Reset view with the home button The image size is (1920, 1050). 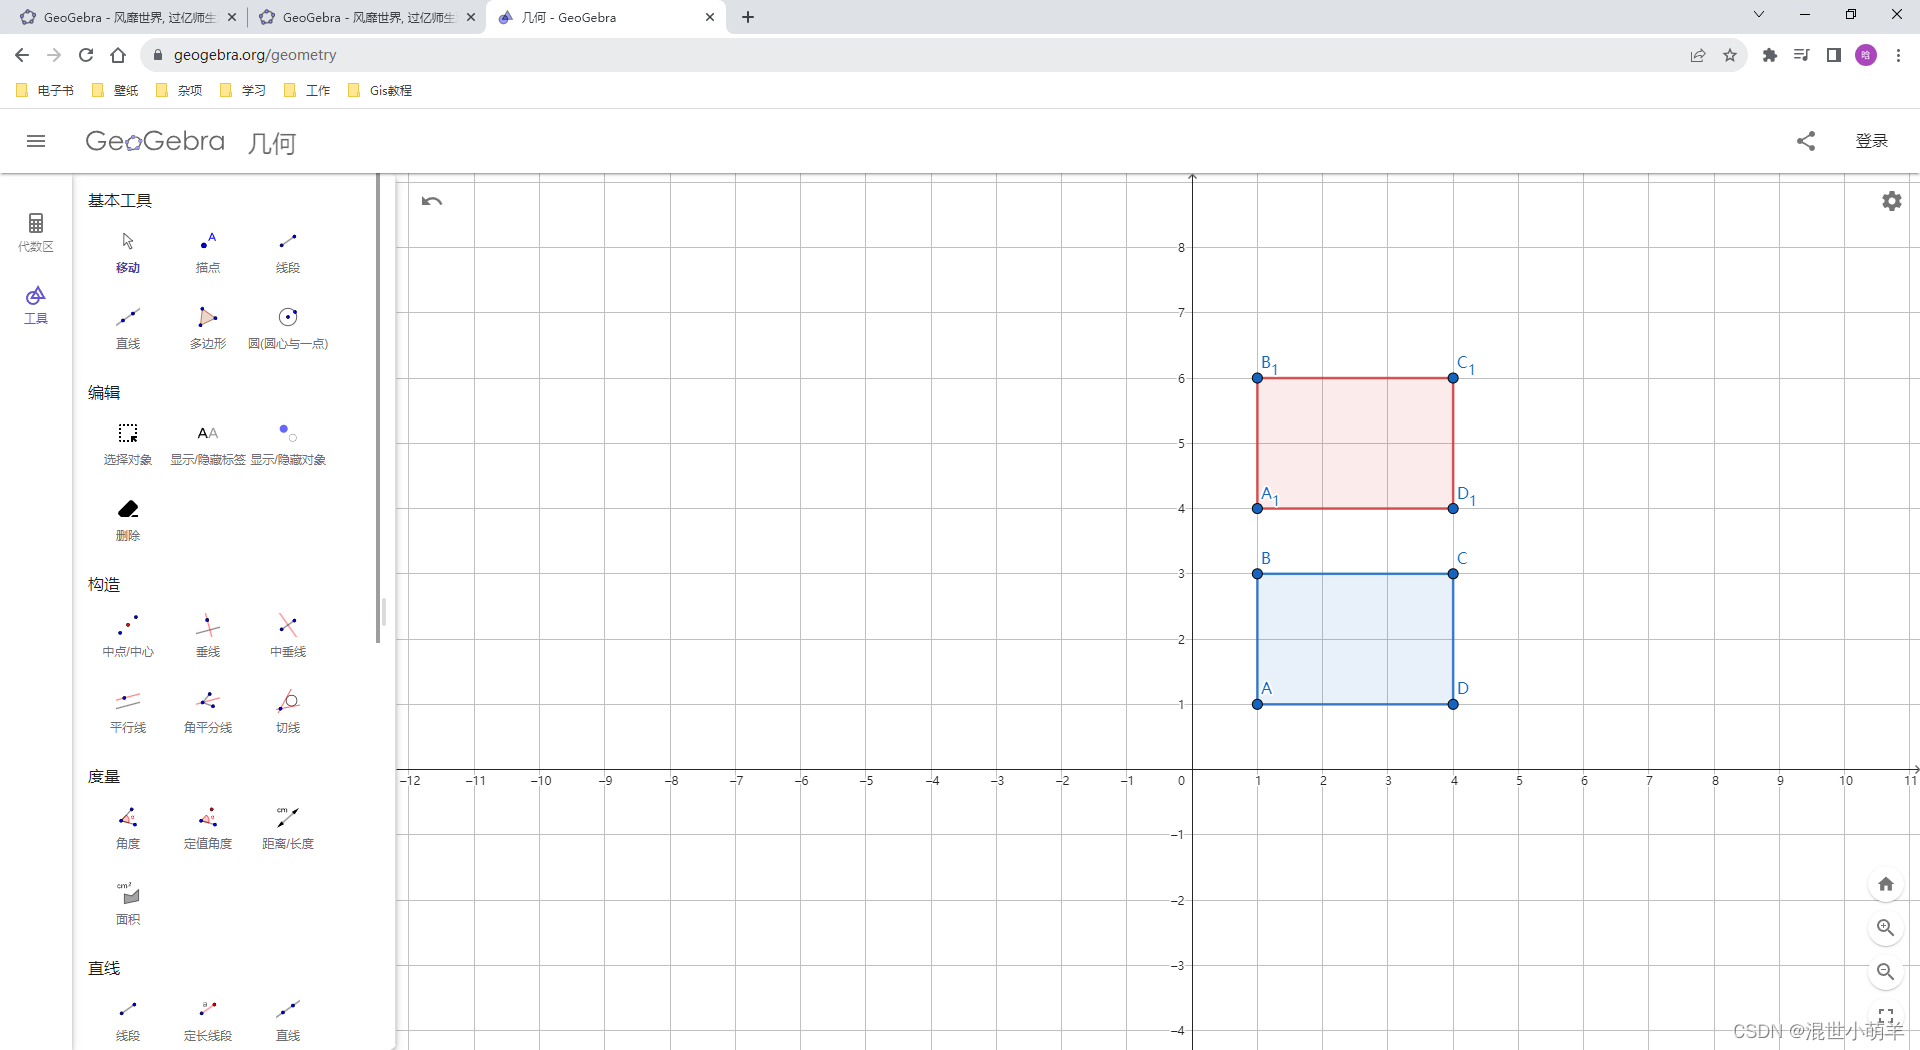[x=1886, y=884]
